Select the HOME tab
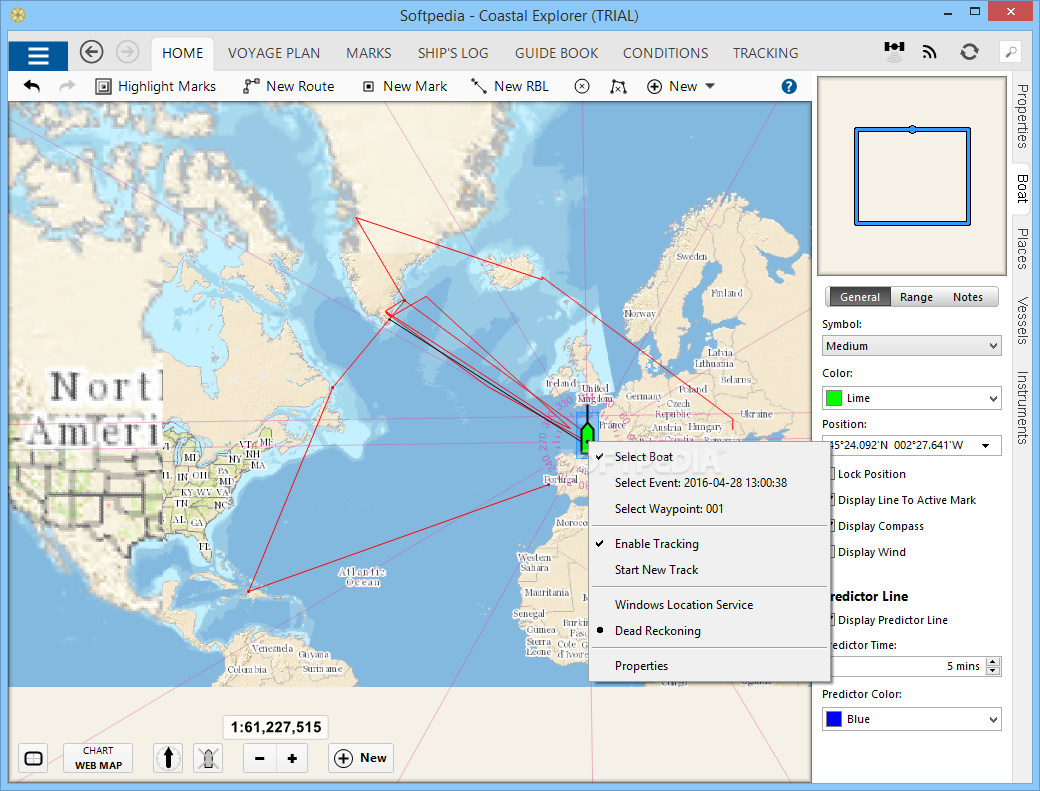The height and width of the screenshot is (791, 1040). pos(182,53)
